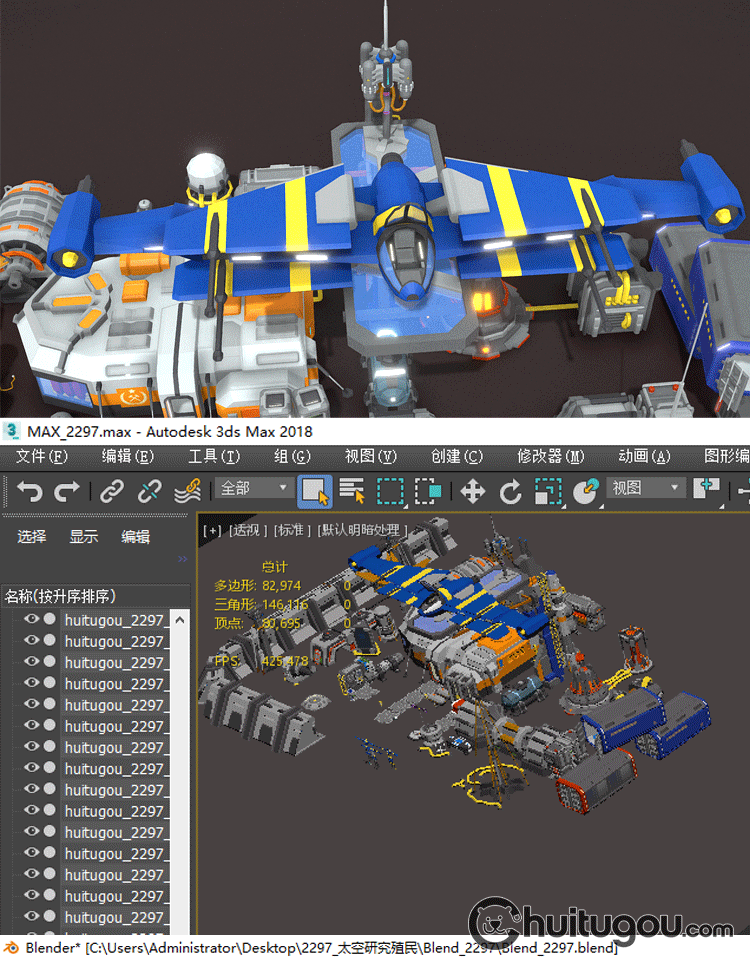Click the Bind to Space Warp icon
The width and height of the screenshot is (750, 960).
click(187, 491)
